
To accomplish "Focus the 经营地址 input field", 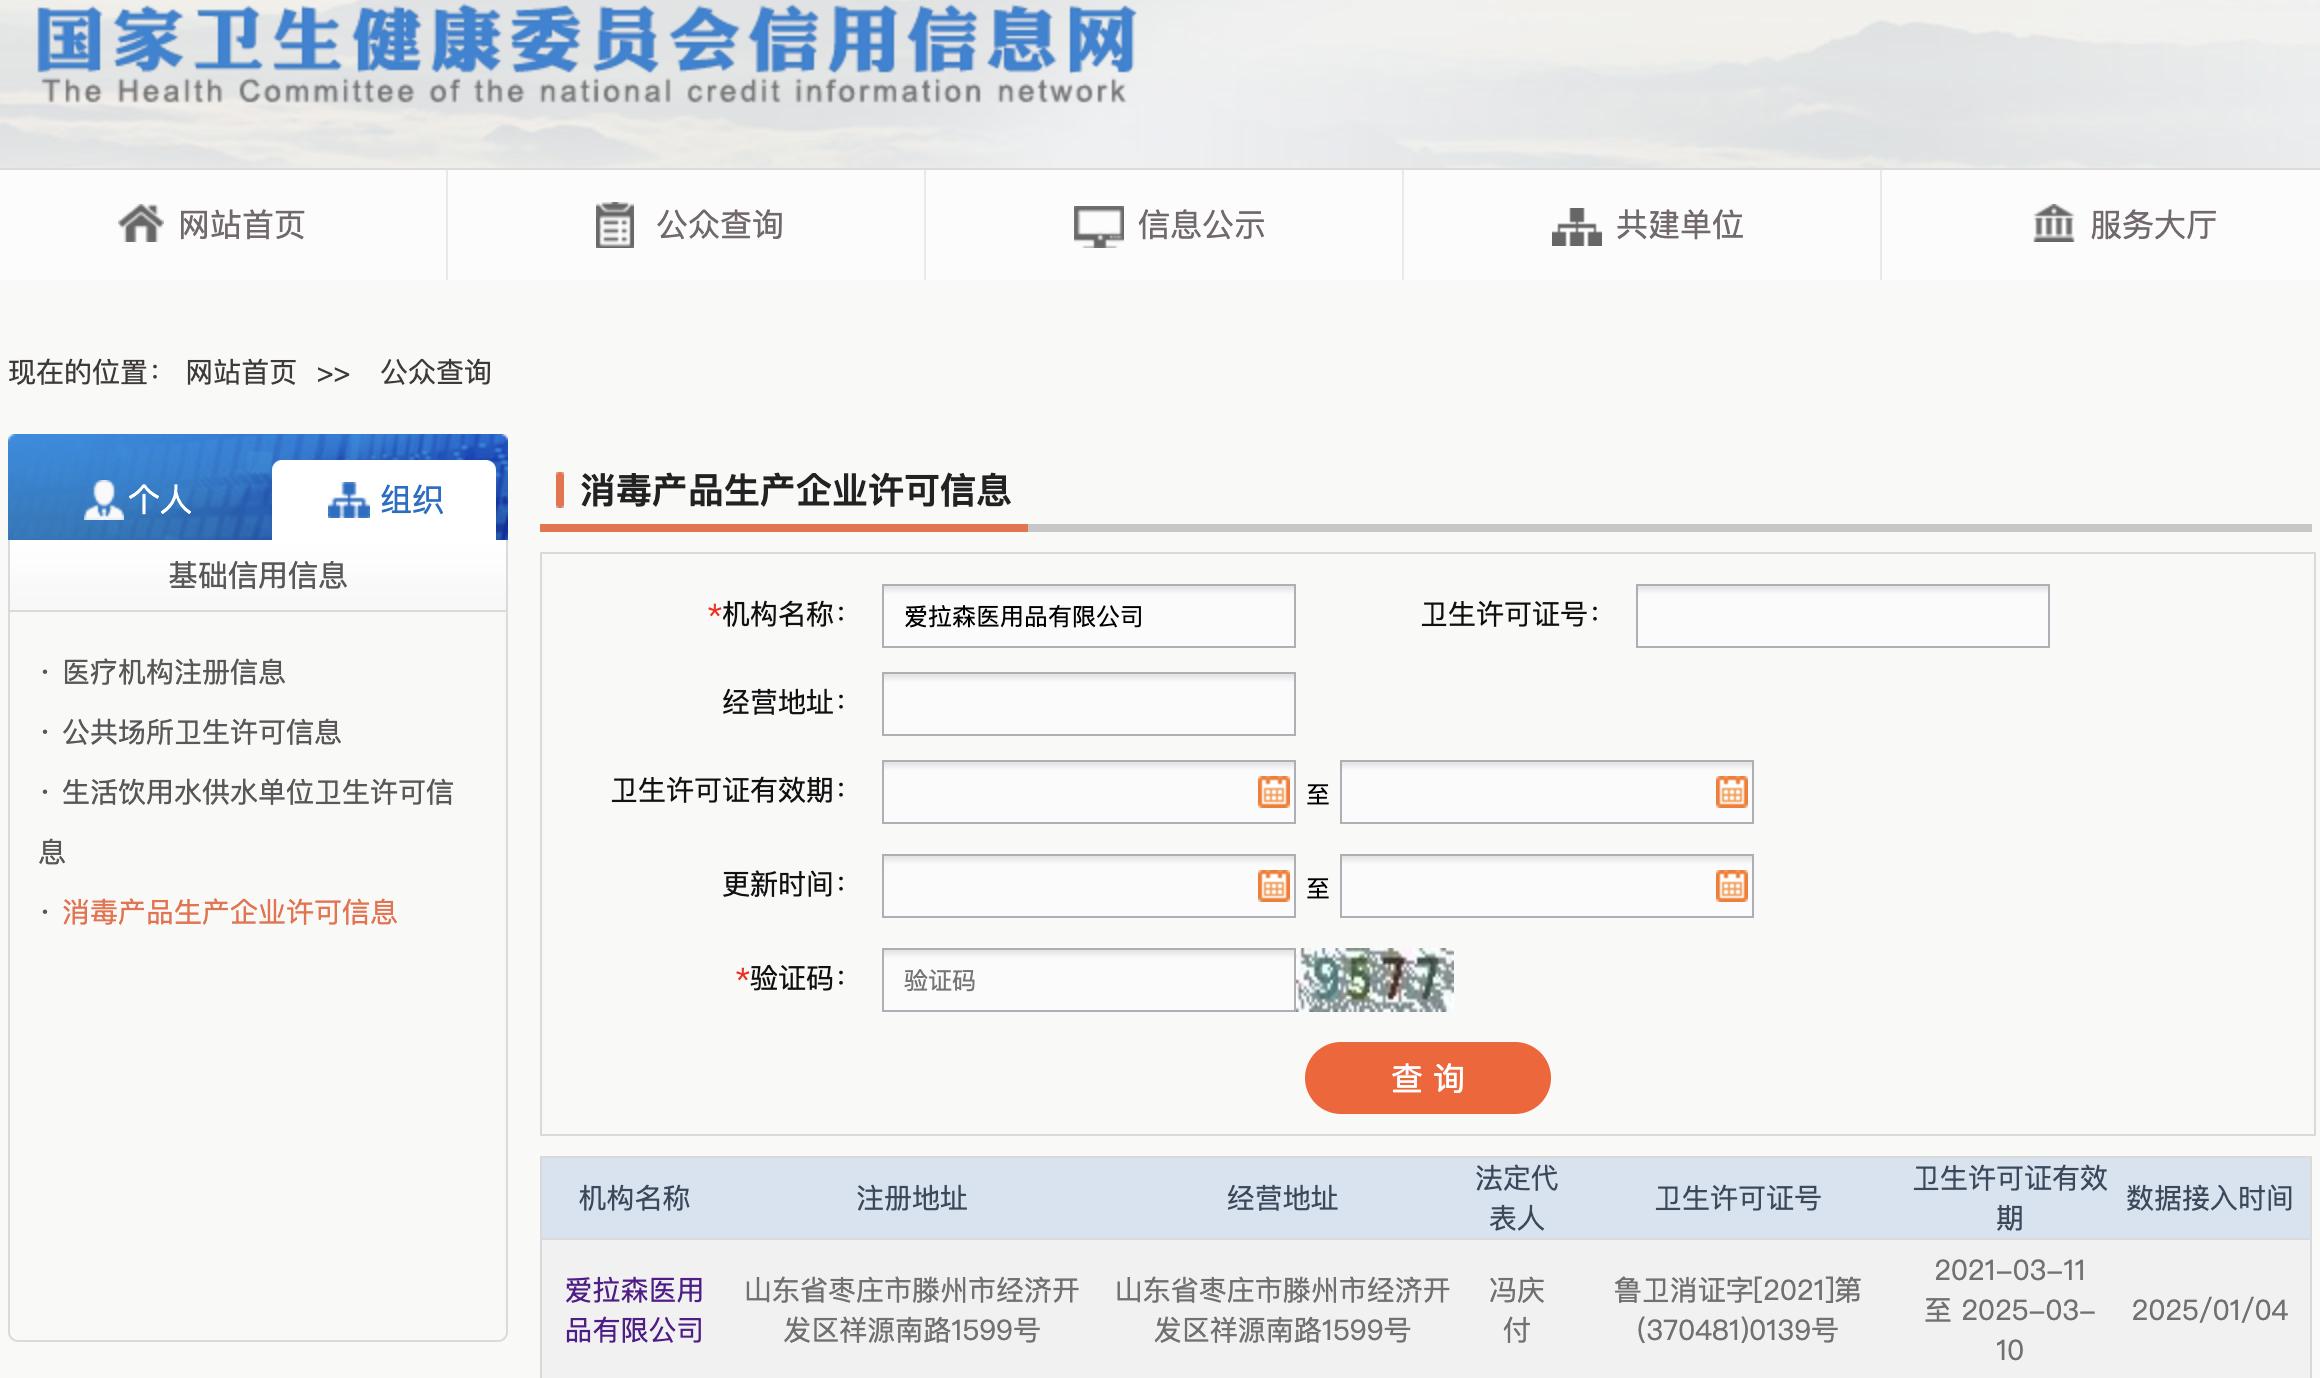I will click(x=1088, y=704).
